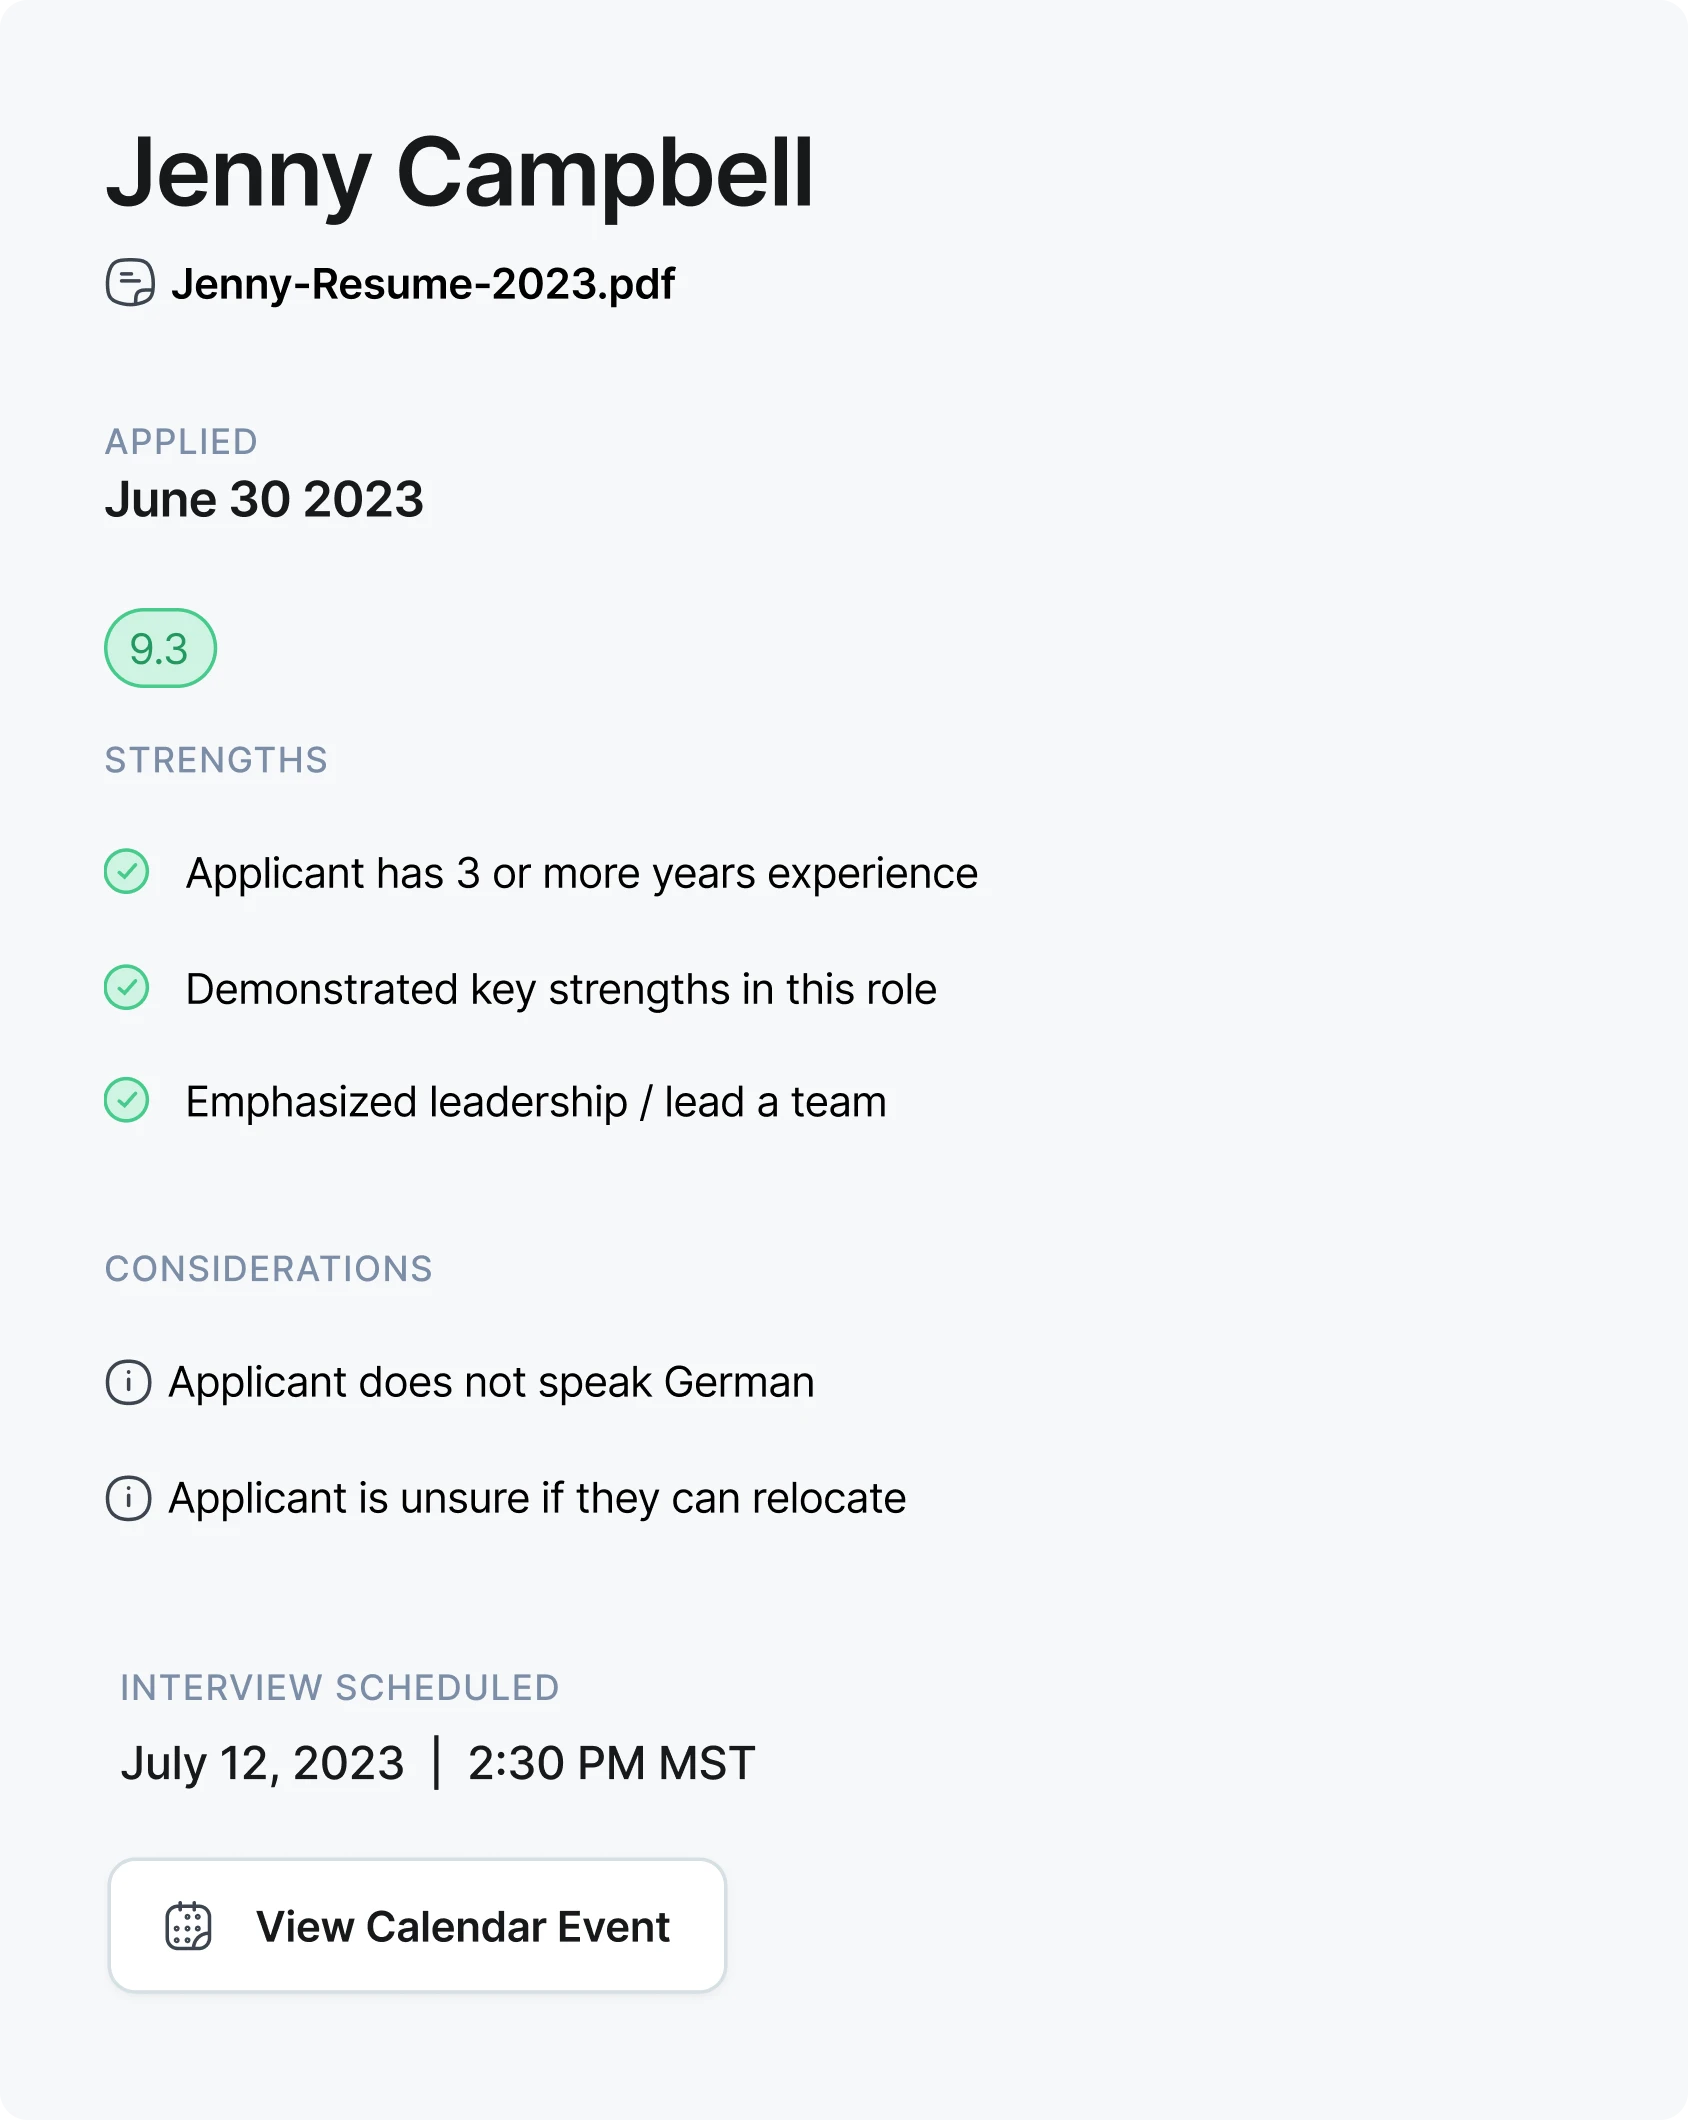This screenshot has width=1688, height=2120.
Task: Click the green check beside key strengths
Action: [127, 988]
